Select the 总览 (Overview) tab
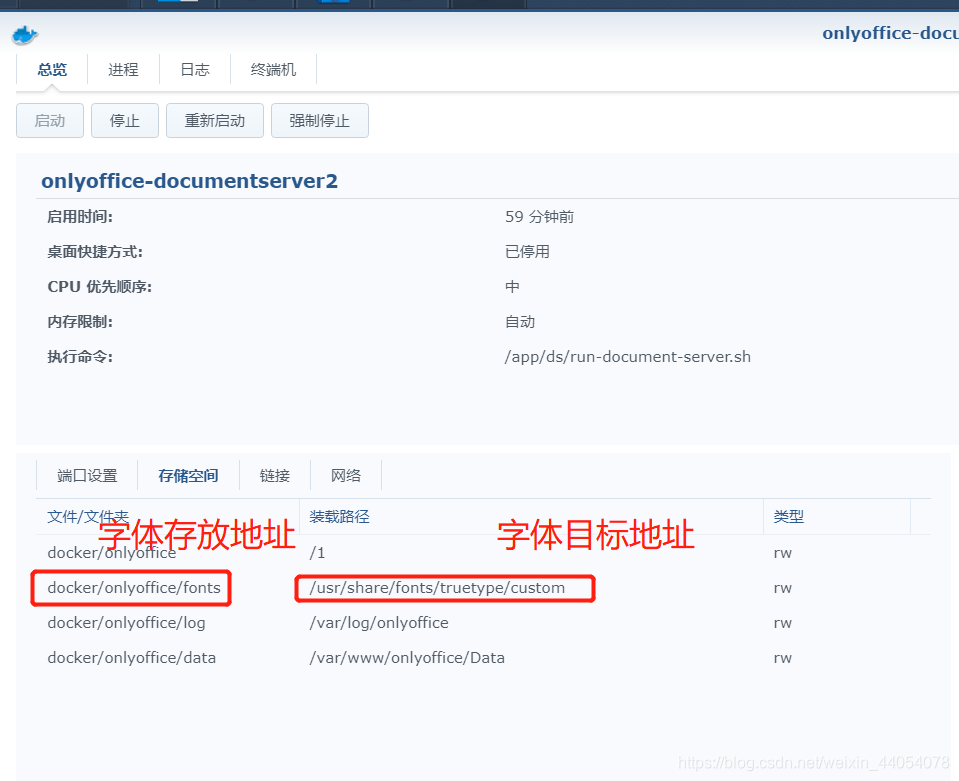The width and height of the screenshot is (959, 781). (x=52, y=69)
